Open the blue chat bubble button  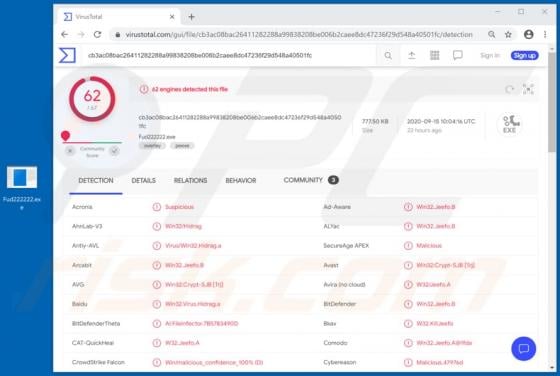tap(523, 349)
